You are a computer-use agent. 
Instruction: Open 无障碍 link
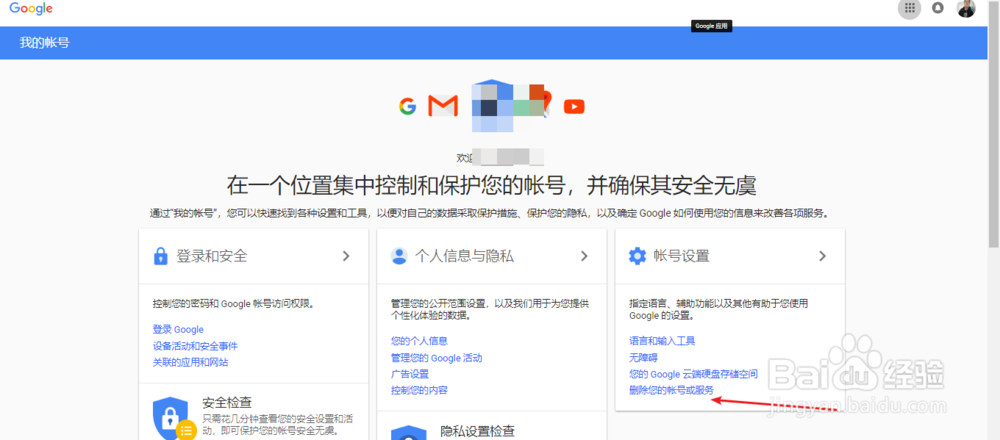[x=643, y=358]
